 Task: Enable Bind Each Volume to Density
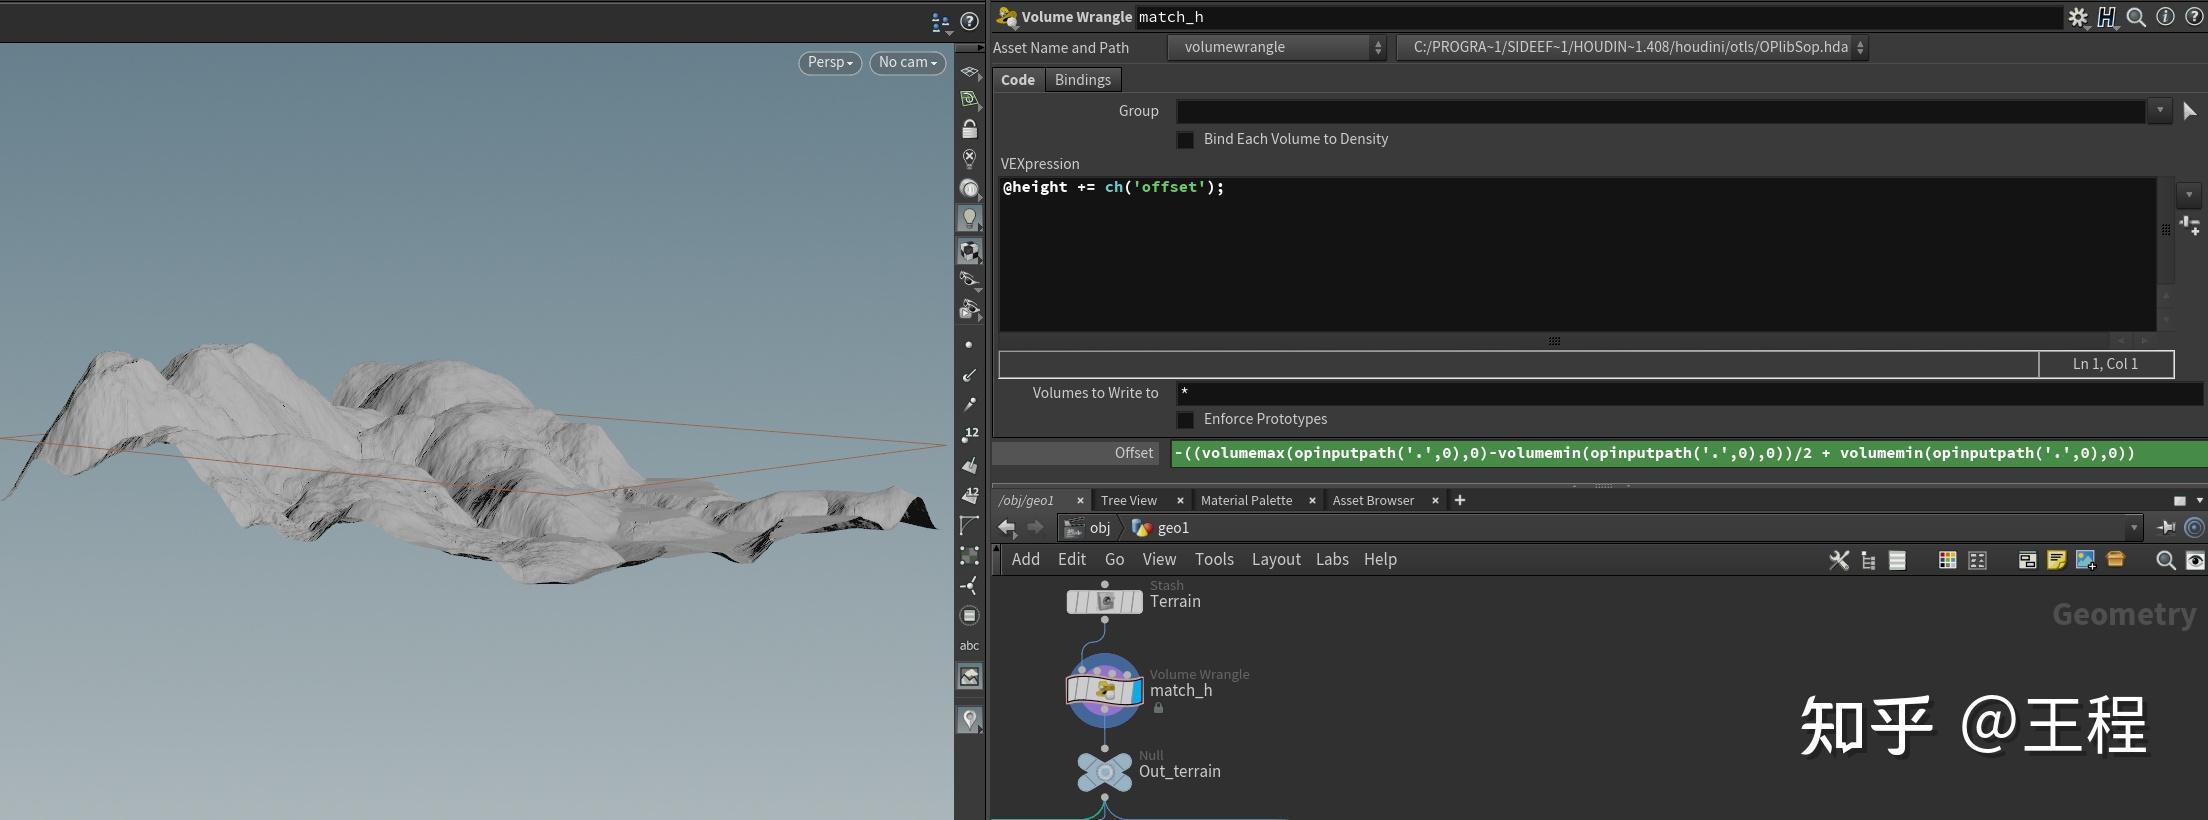coord(1185,140)
